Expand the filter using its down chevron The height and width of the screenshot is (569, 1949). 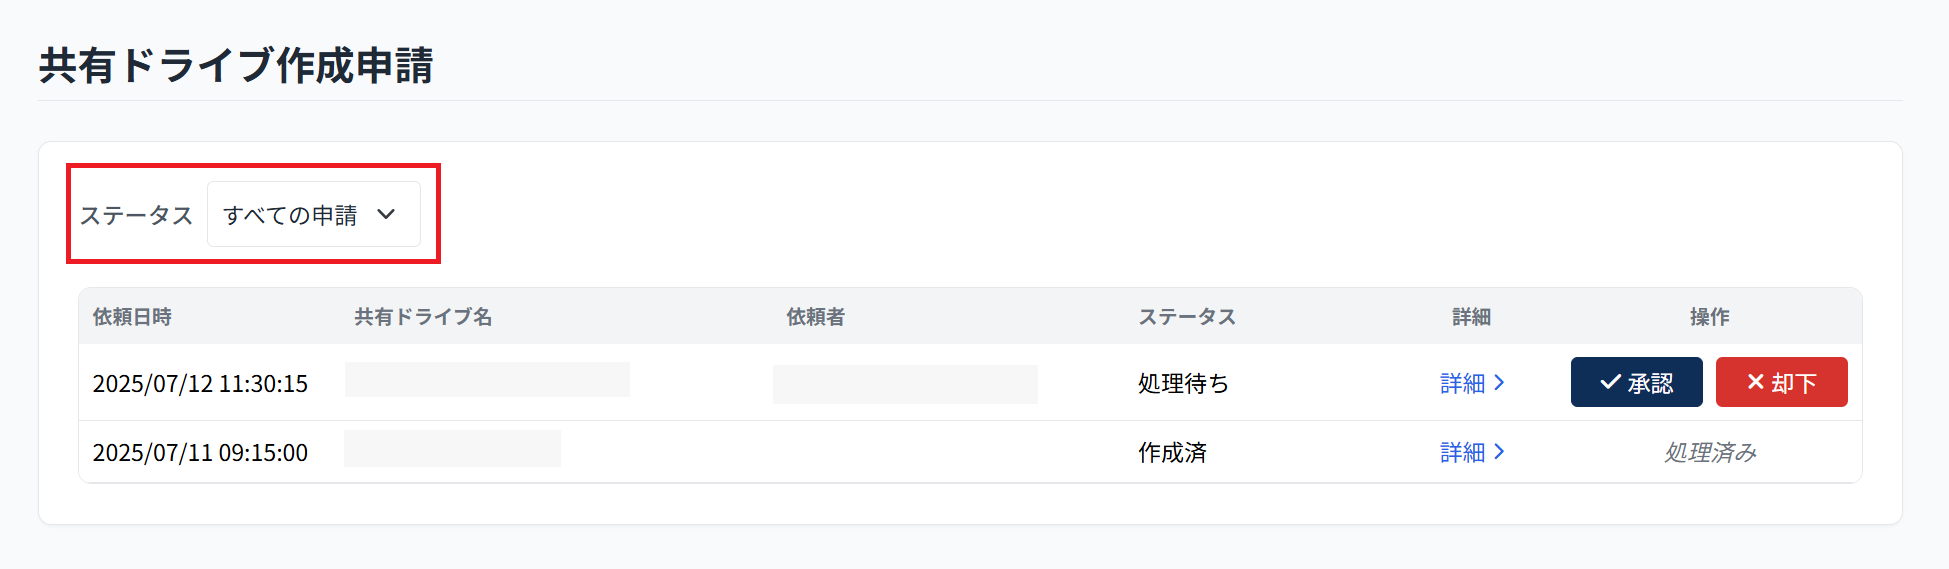[386, 215]
